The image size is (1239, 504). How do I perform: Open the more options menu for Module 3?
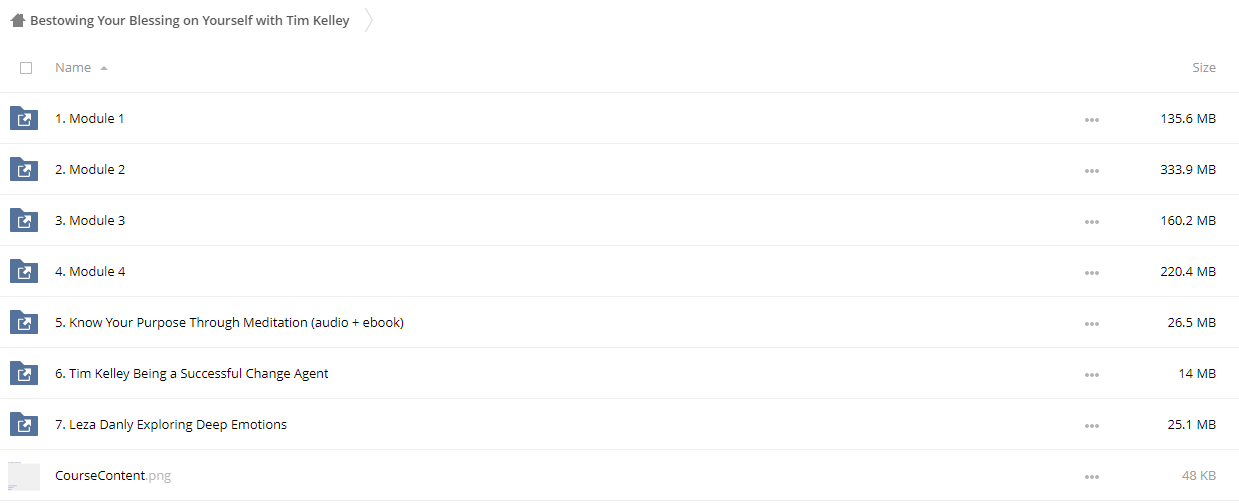(1091, 222)
